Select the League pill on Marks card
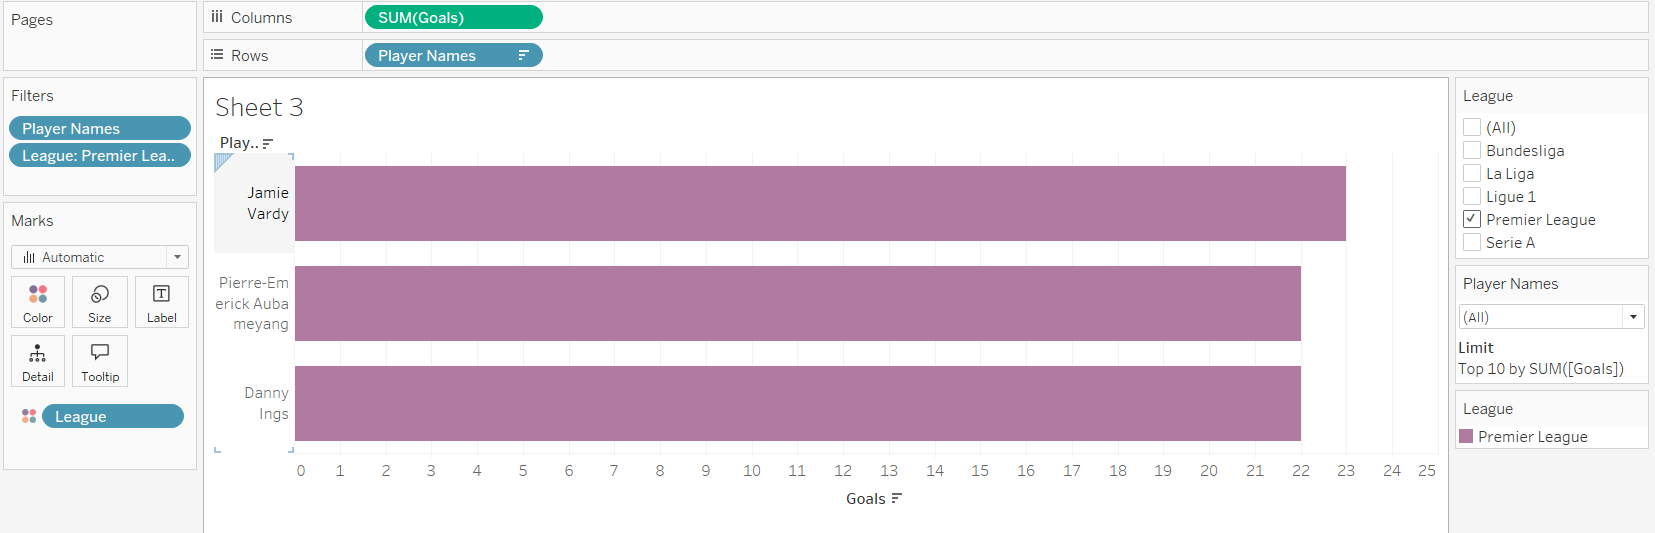 113,416
